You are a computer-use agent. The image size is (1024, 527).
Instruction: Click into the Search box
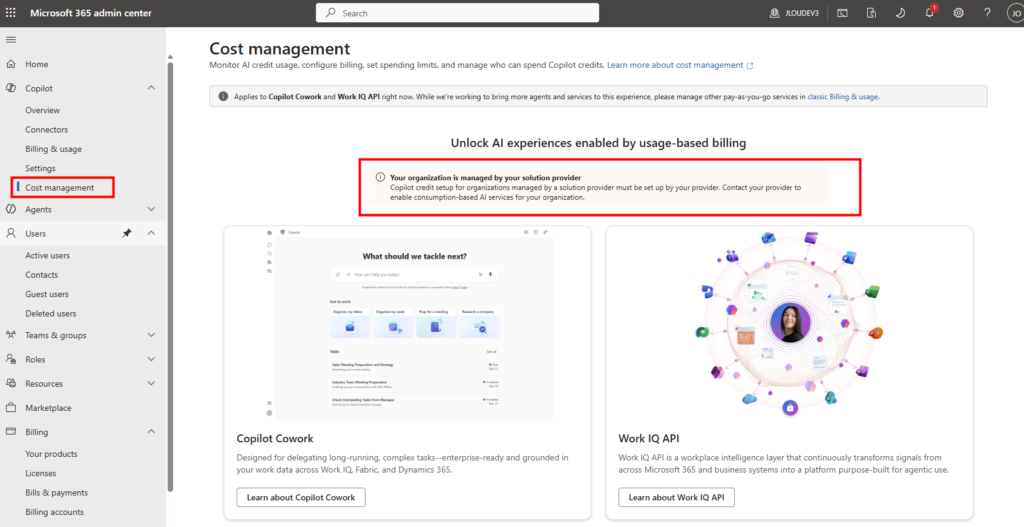click(457, 13)
